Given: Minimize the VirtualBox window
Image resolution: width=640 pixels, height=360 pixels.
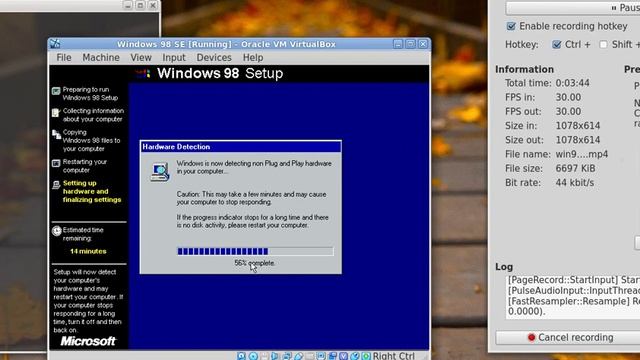Looking at the screenshot, I should [x=398, y=44].
